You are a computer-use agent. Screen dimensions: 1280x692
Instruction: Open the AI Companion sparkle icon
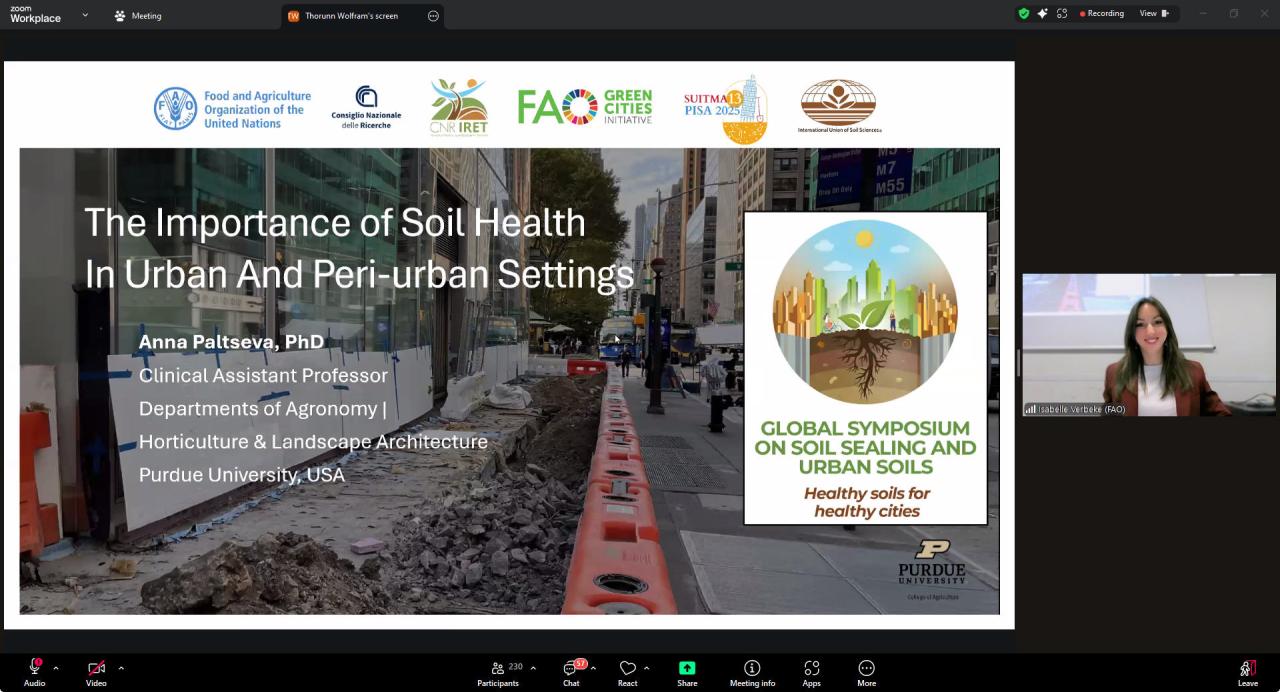click(x=1042, y=14)
